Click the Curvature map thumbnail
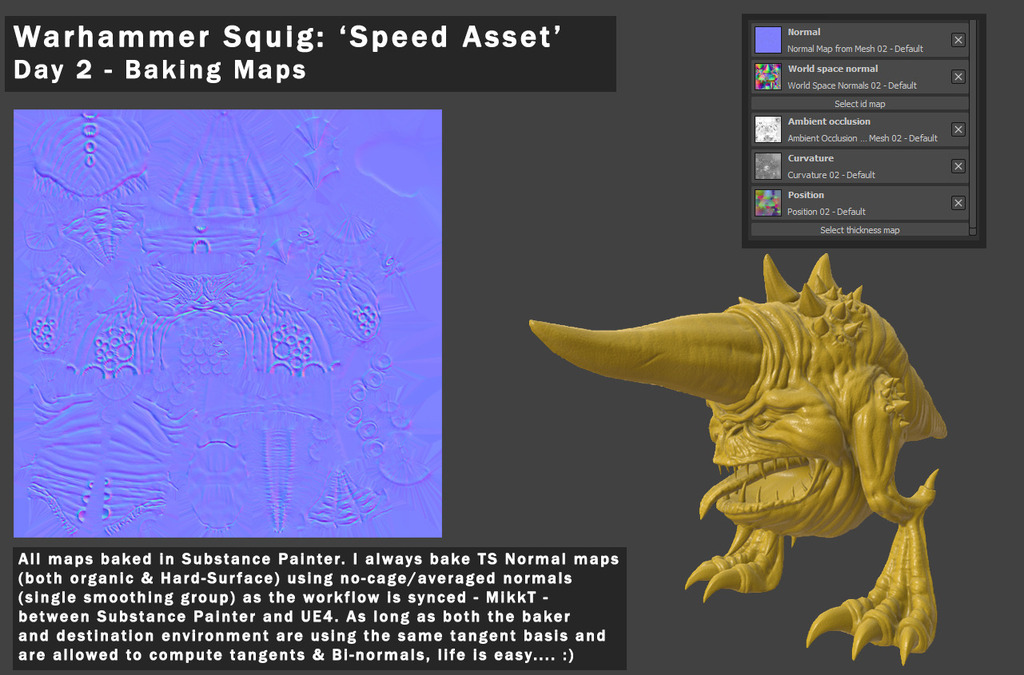 click(x=768, y=166)
